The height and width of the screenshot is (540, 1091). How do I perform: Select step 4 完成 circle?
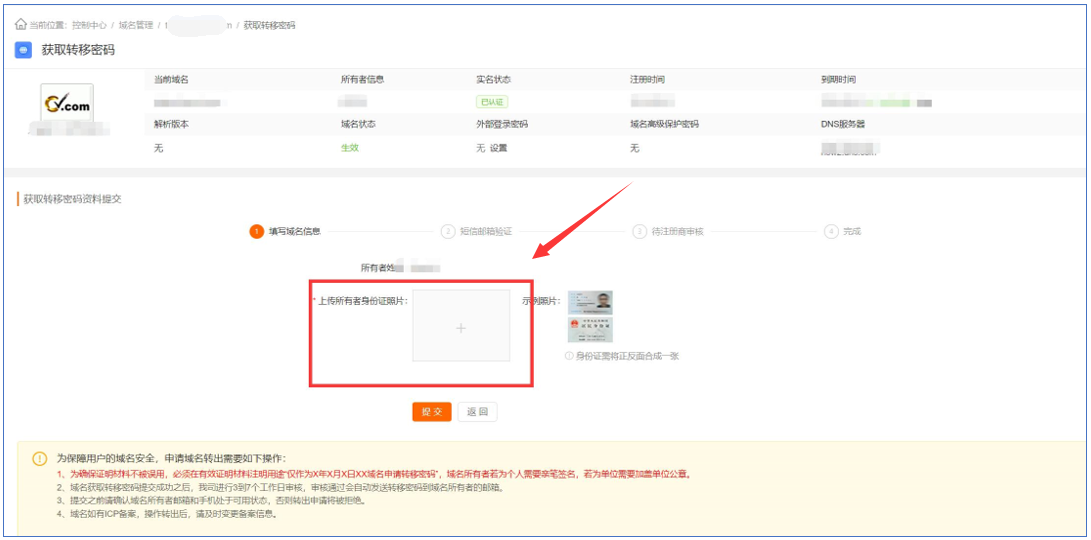coord(831,231)
